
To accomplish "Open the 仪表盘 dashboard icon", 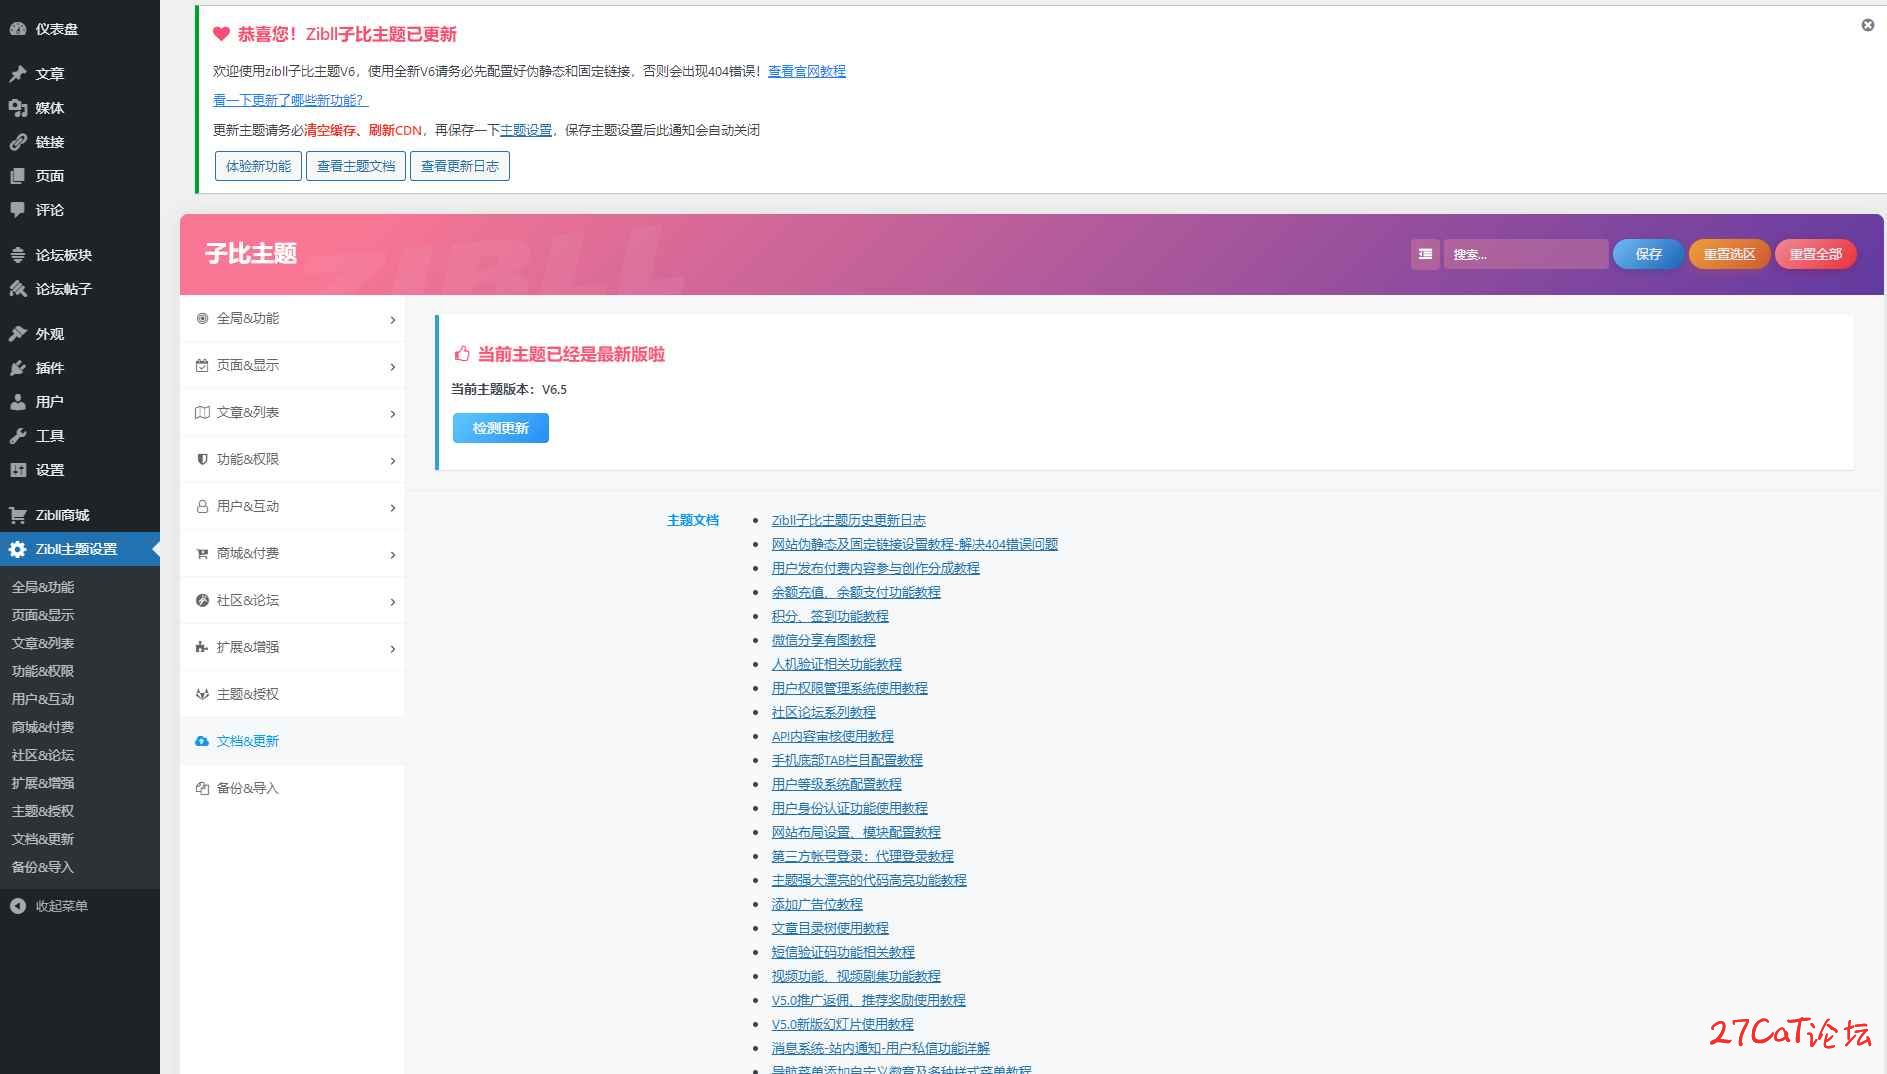I will pyautogui.click(x=18, y=29).
